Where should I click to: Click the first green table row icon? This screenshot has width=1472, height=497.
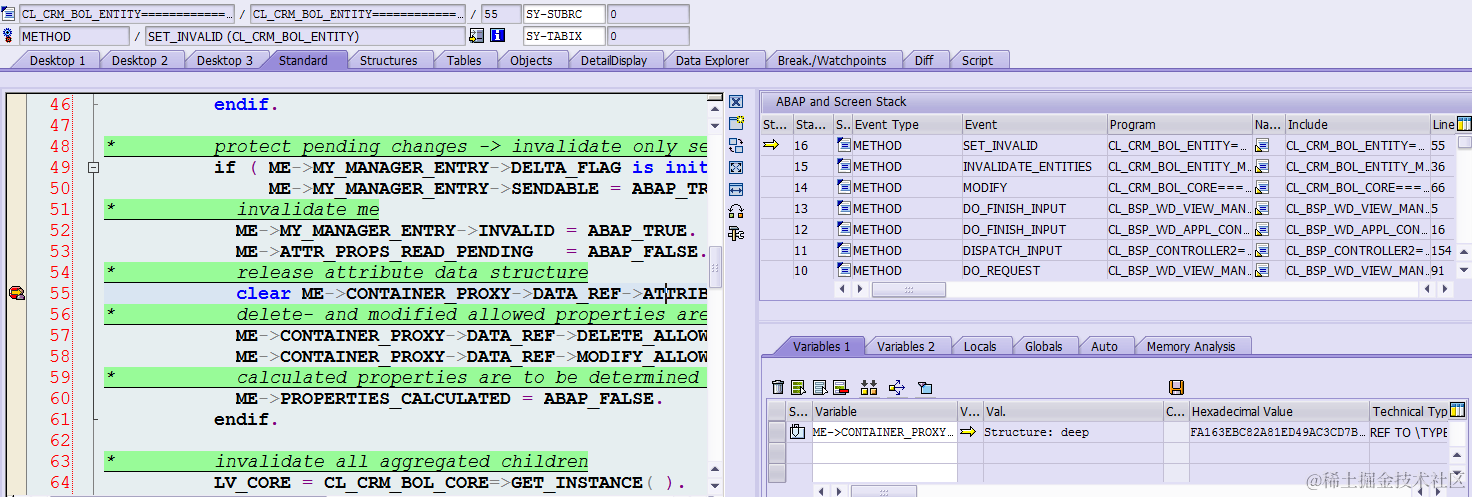798,387
